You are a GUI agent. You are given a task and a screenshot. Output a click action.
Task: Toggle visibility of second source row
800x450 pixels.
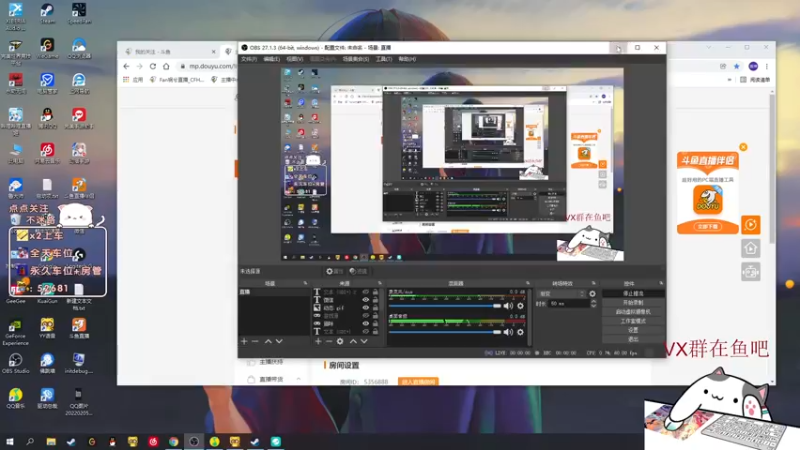(365, 300)
